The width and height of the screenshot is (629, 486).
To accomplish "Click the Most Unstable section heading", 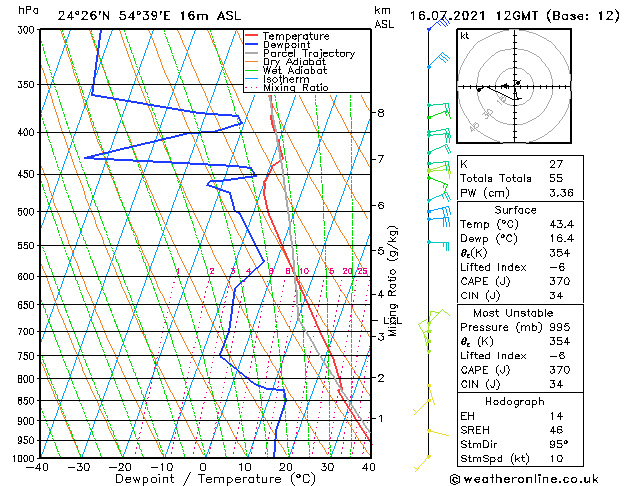I will click(513, 313).
